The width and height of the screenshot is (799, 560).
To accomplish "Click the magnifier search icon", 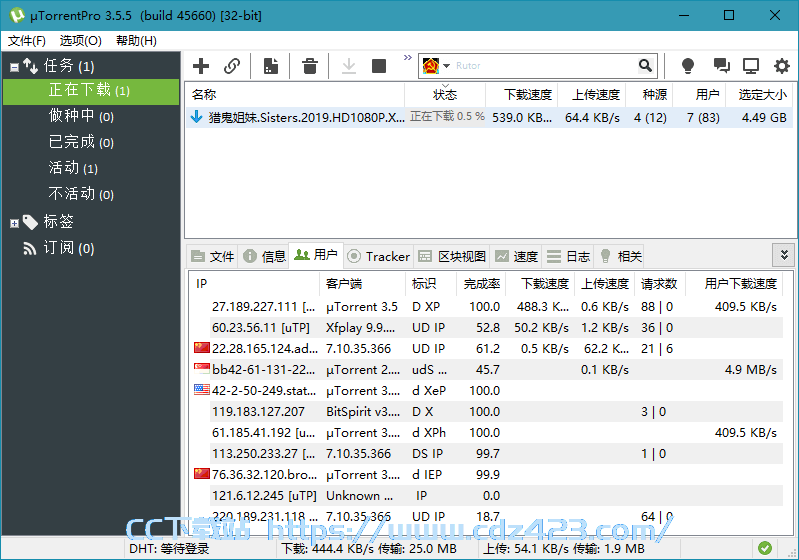I will 645,66.
